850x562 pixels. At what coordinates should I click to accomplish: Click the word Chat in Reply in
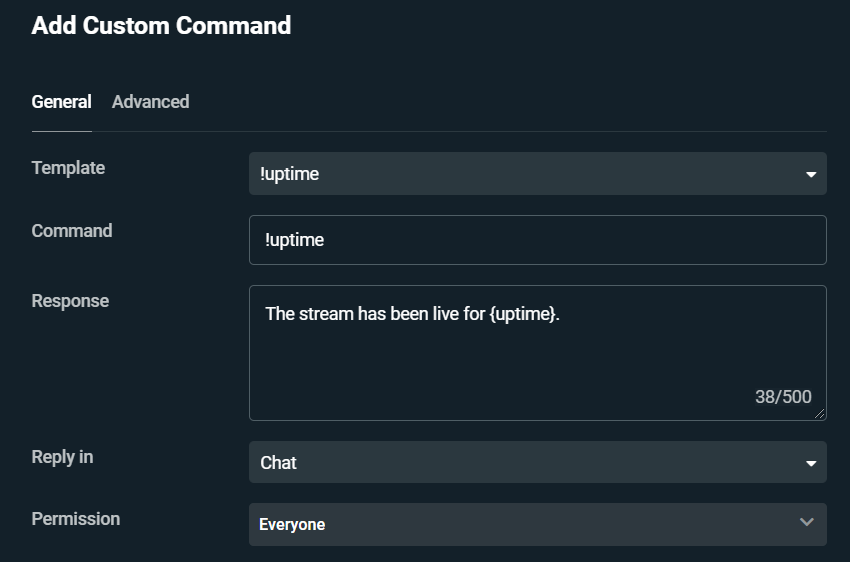(278, 463)
